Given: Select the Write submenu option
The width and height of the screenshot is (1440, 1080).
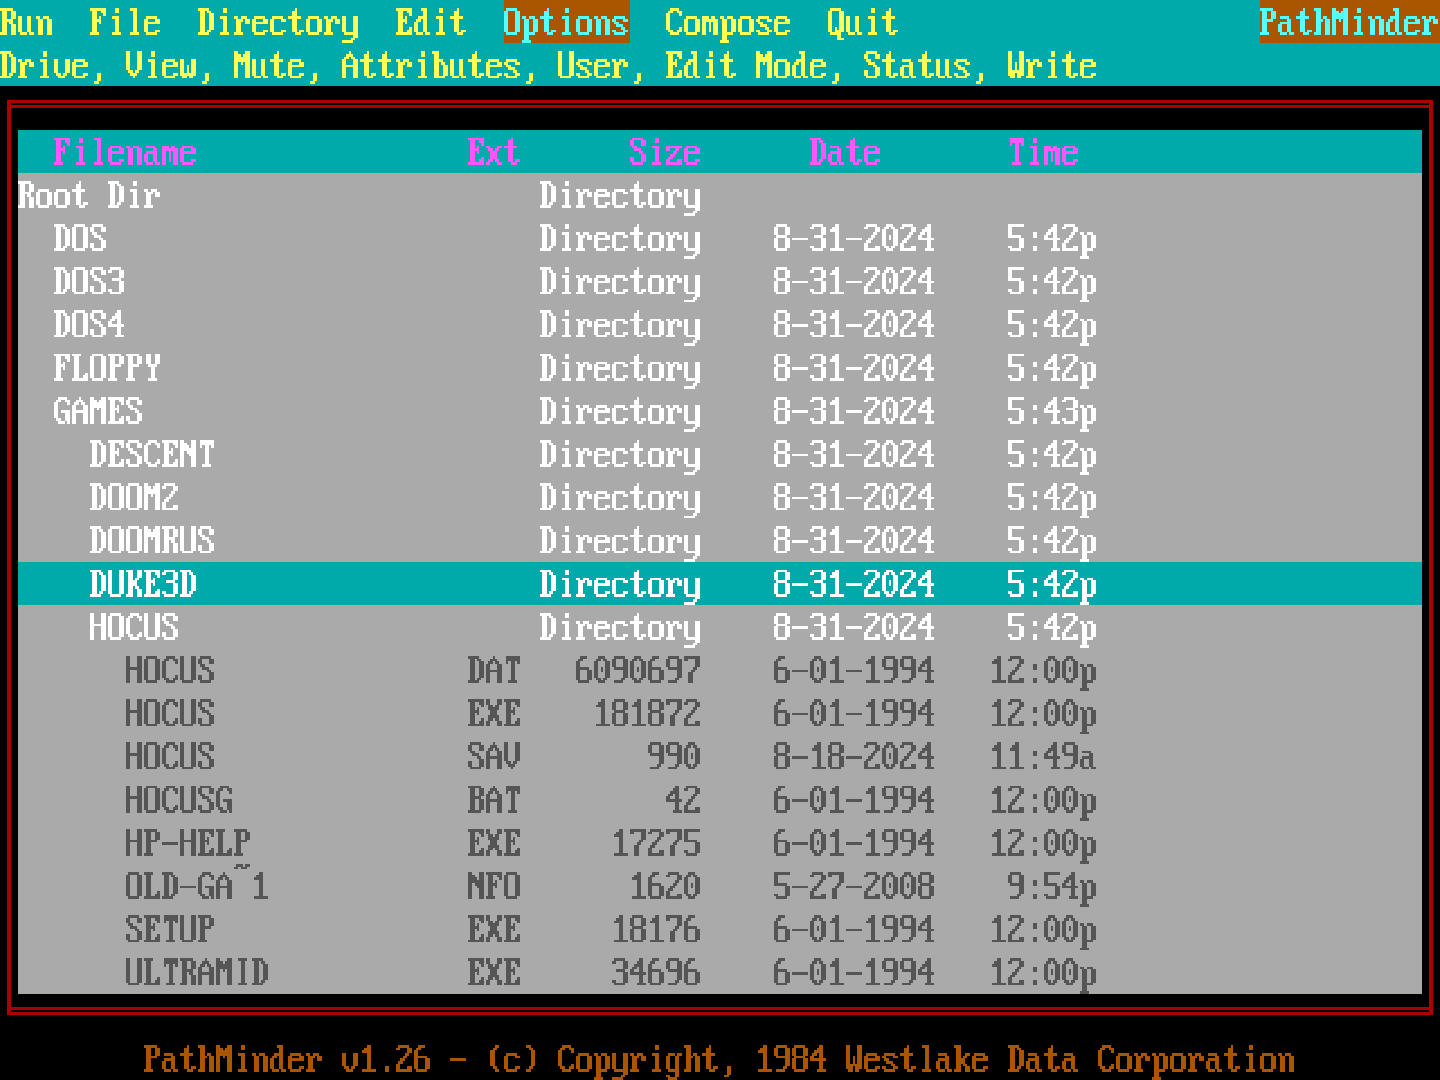Looking at the screenshot, I should 1052,65.
